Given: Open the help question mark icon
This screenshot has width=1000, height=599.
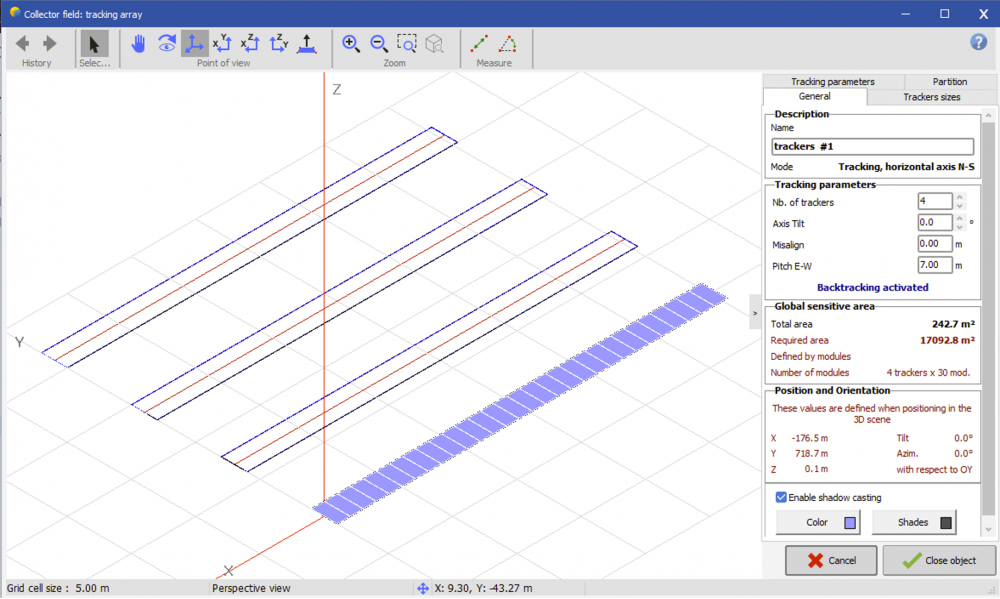Looking at the screenshot, I should tap(979, 42).
